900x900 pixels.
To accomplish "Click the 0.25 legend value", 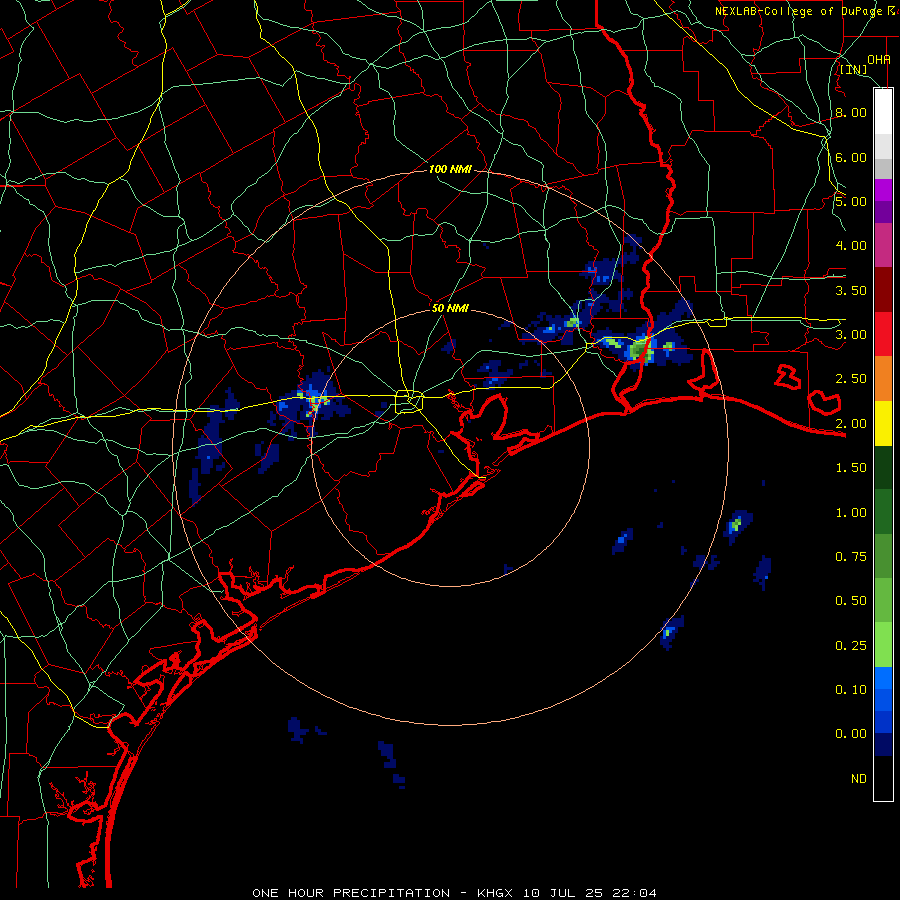I will pos(851,646).
